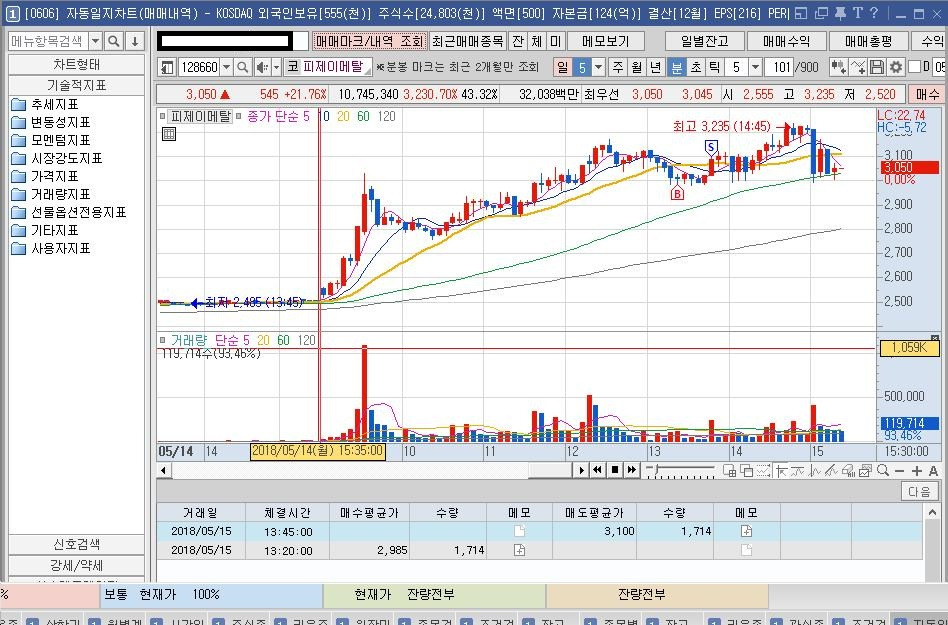This screenshot has width=948, height=625.
Task: Open the 강세/약세 tab in the left panel
Action: tap(76, 565)
